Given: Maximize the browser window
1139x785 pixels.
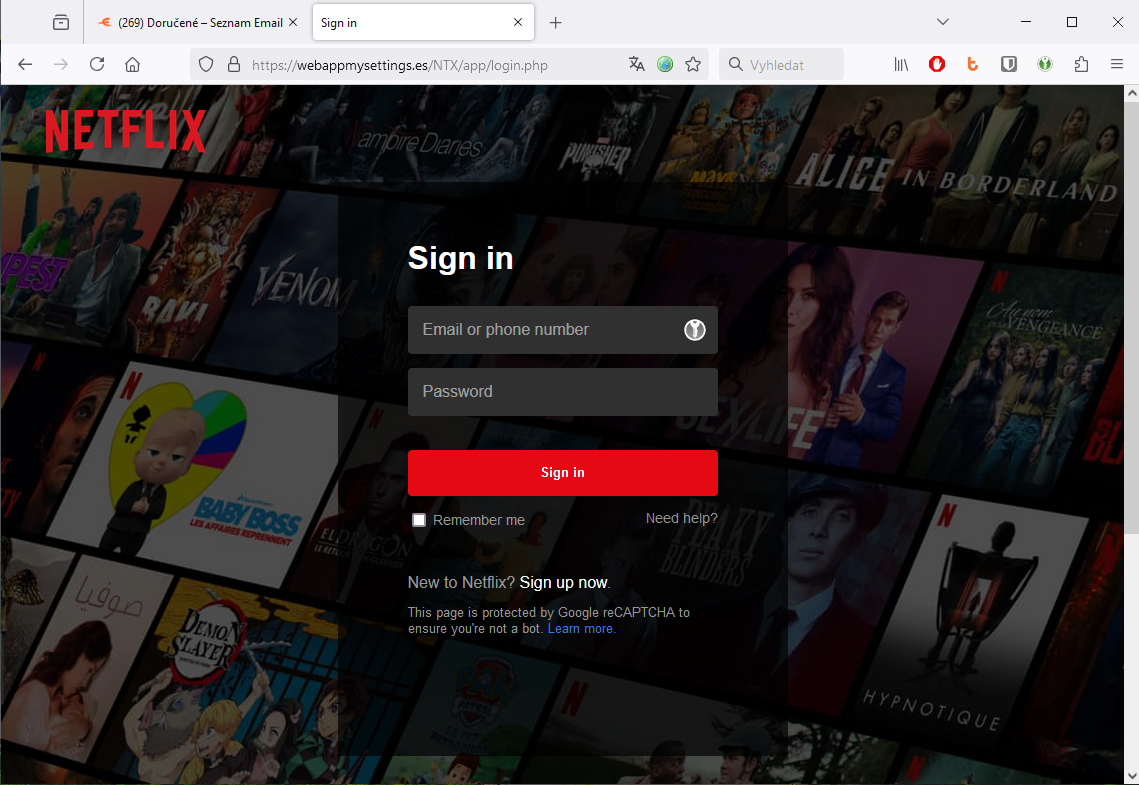Looking at the screenshot, I should (x=1071, y=22).
